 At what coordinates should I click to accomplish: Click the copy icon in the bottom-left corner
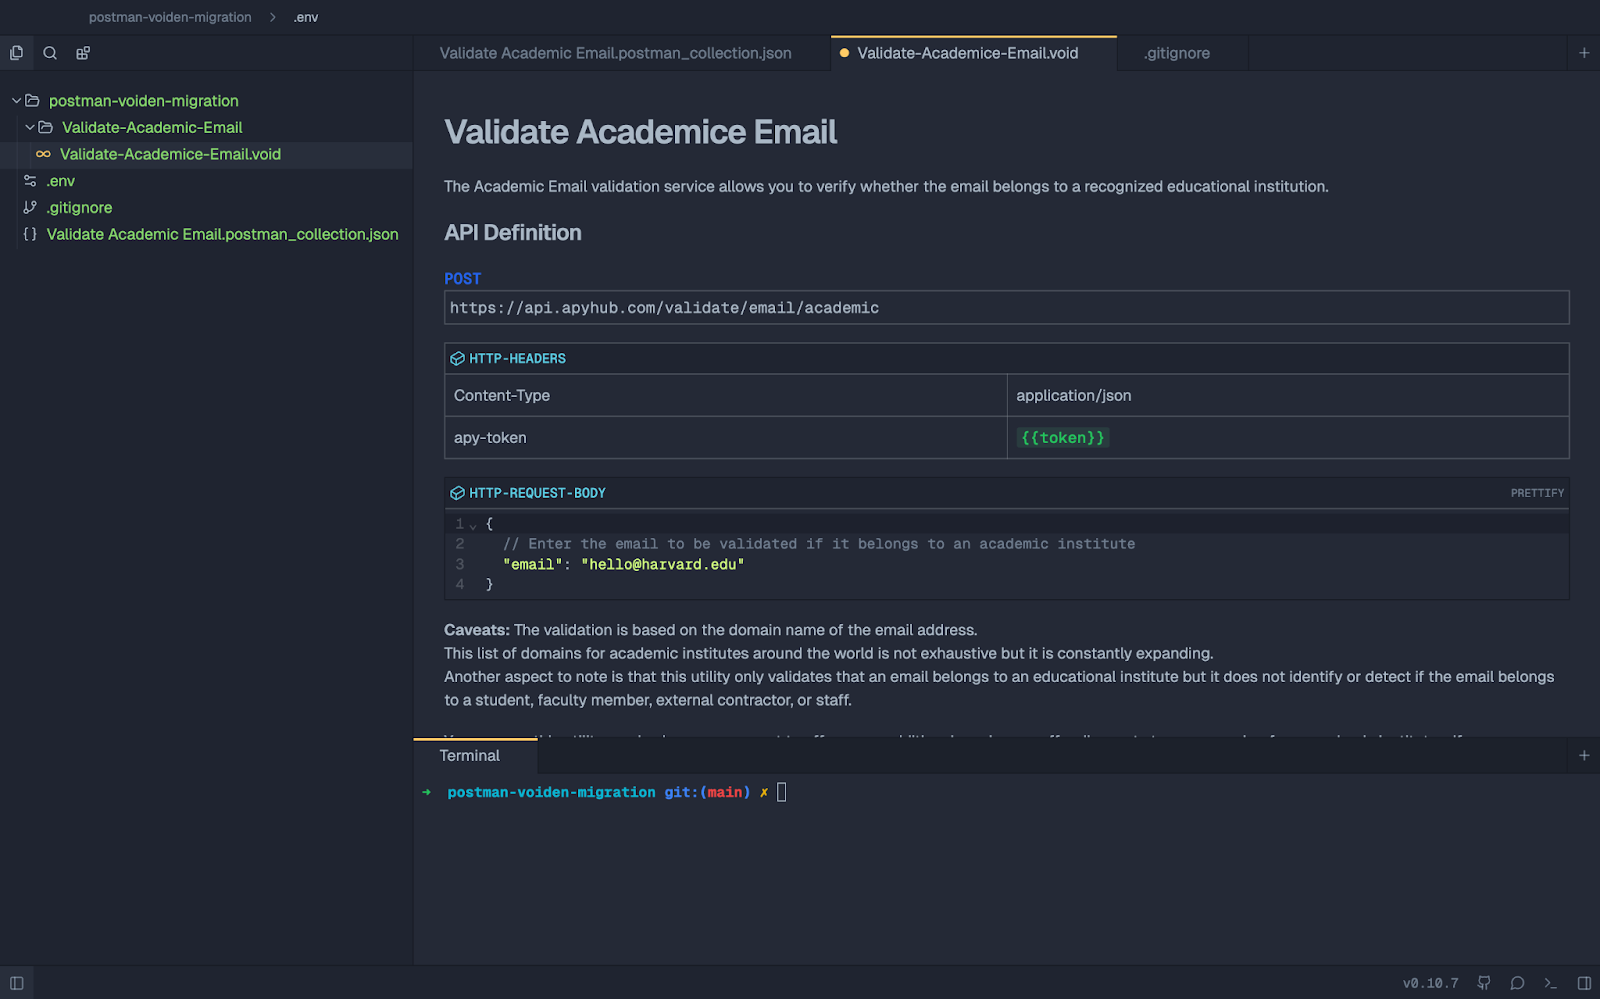[16, 982]
